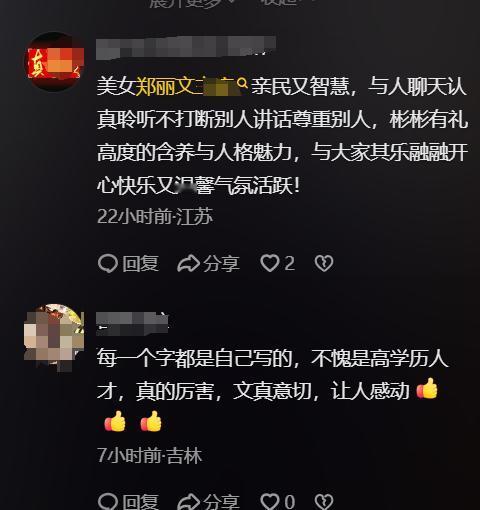Reply to the 吉林 user's comment
The height and width of the screenshot is (510, 480).
[128, 502]
